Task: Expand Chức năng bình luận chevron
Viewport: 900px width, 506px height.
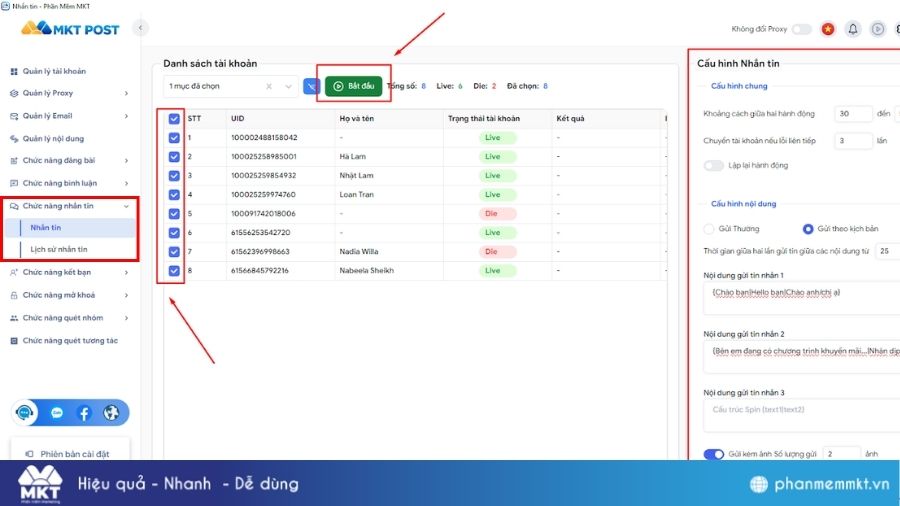Action: point(126,184)
